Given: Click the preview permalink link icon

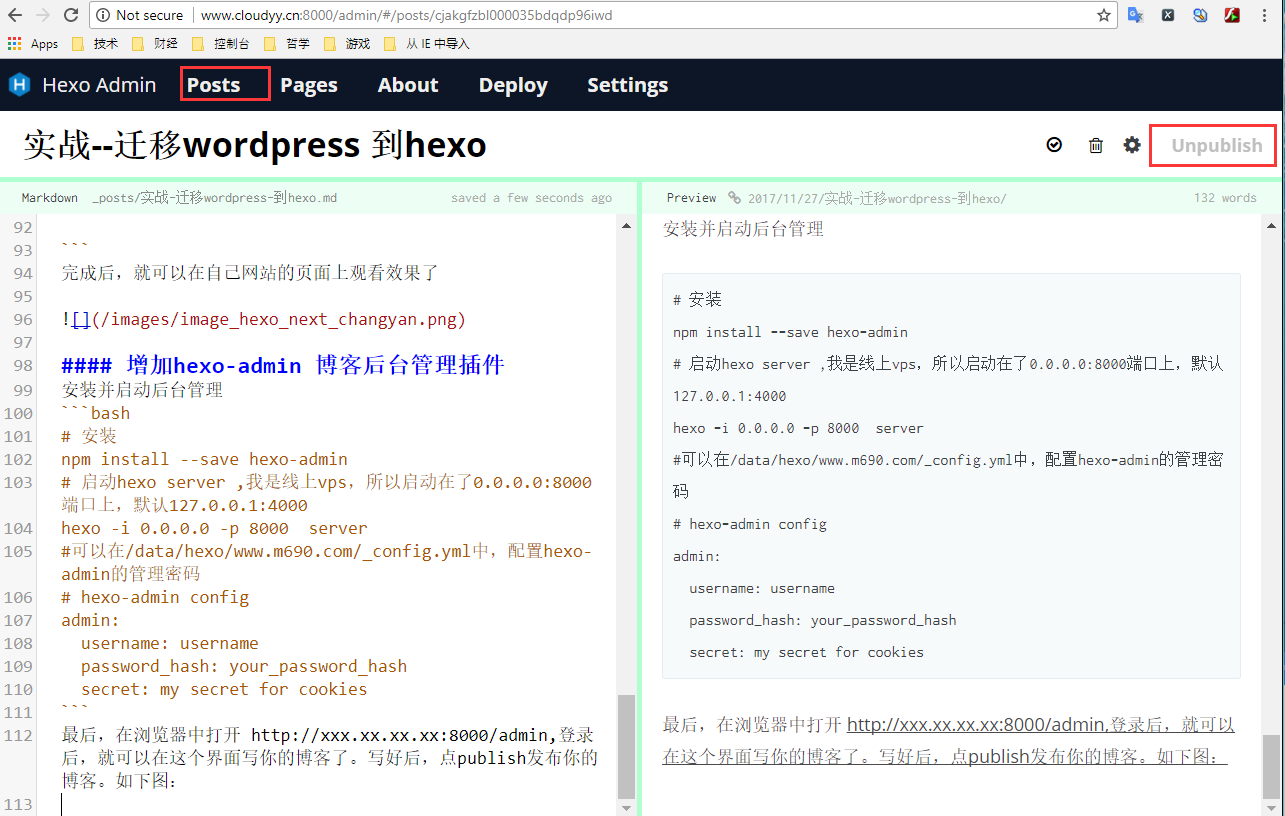Looking at the screenshot, I should pyautogui.click(x=735, y=198).
